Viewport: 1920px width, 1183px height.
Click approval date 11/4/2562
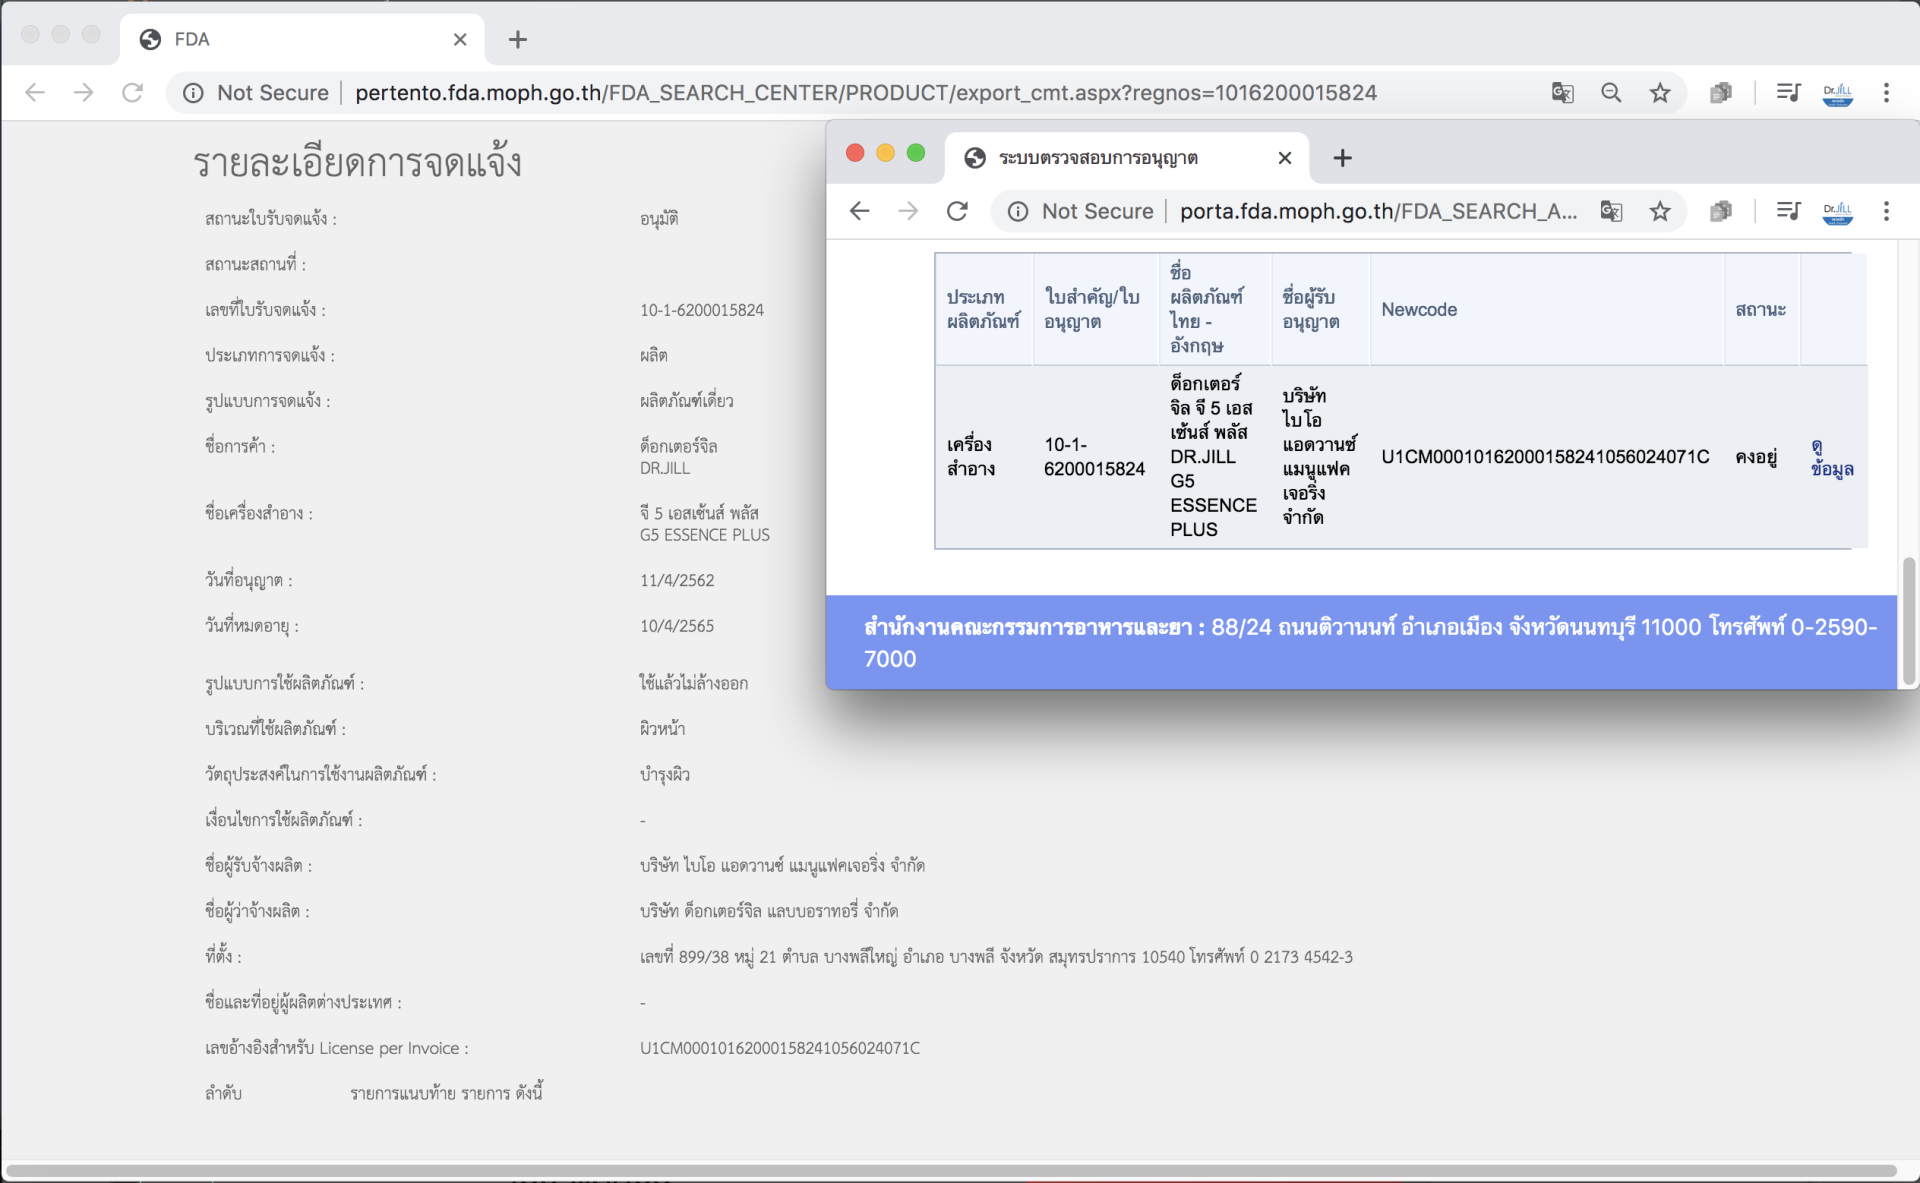677,580
